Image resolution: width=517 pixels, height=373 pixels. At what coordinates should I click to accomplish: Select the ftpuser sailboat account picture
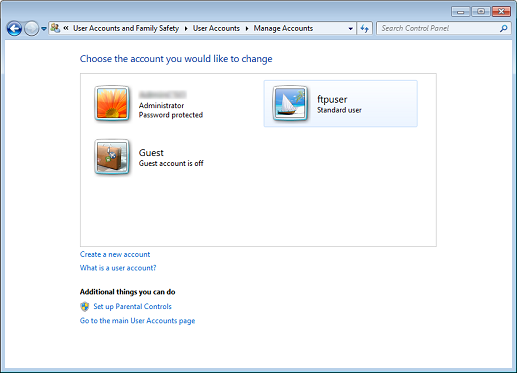(x=290, y=103)
